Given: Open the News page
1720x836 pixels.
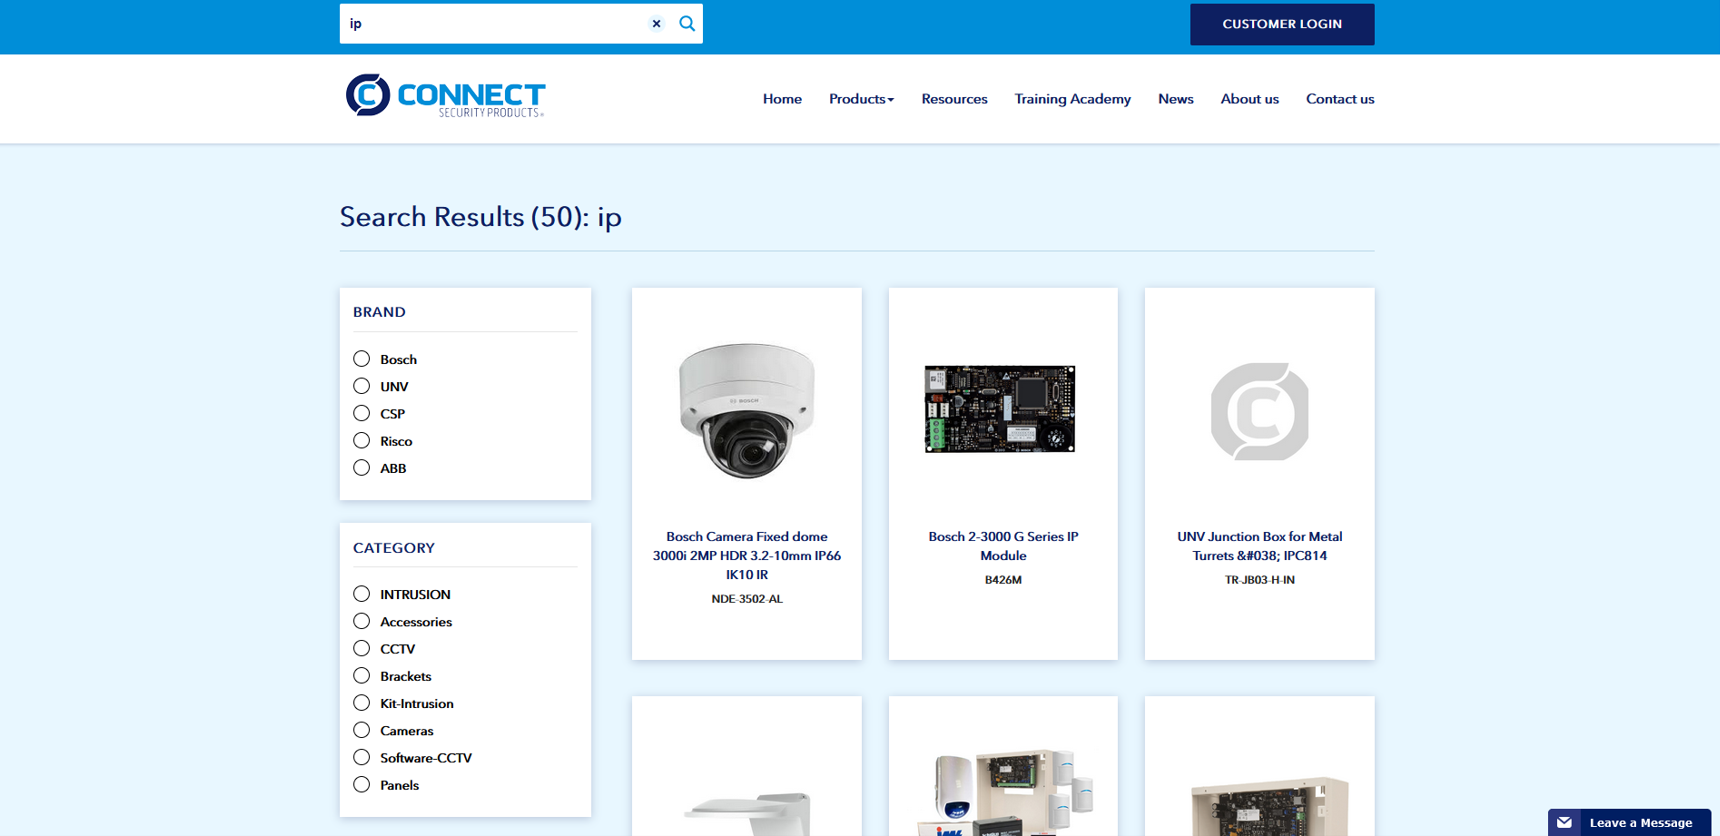Looking at the screenshot, I should click(x=1175, y=99).
